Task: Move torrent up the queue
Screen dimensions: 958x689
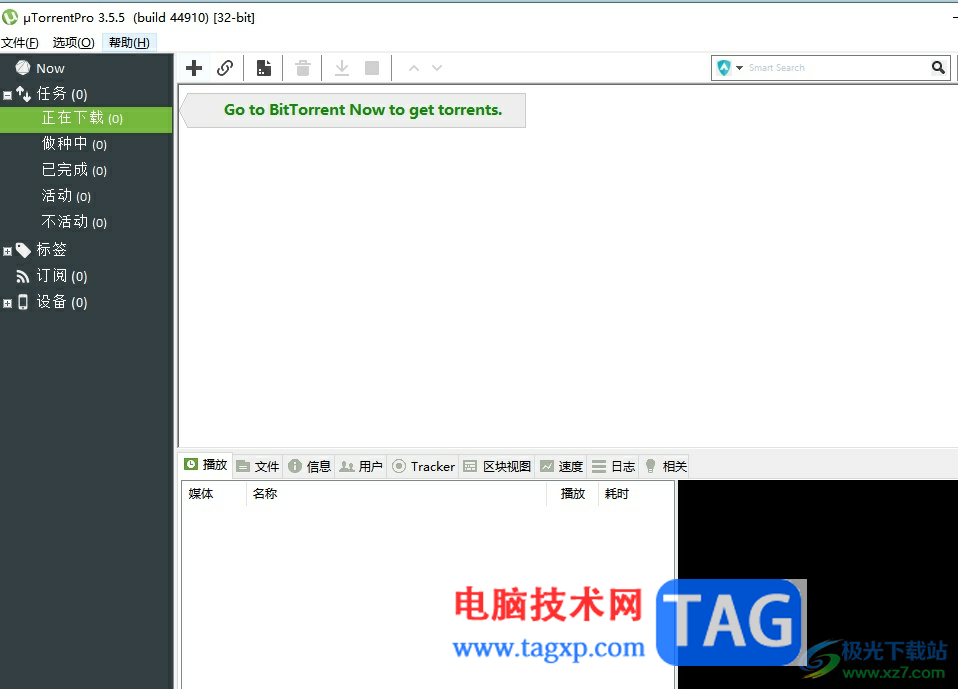Action: [414, 68]
